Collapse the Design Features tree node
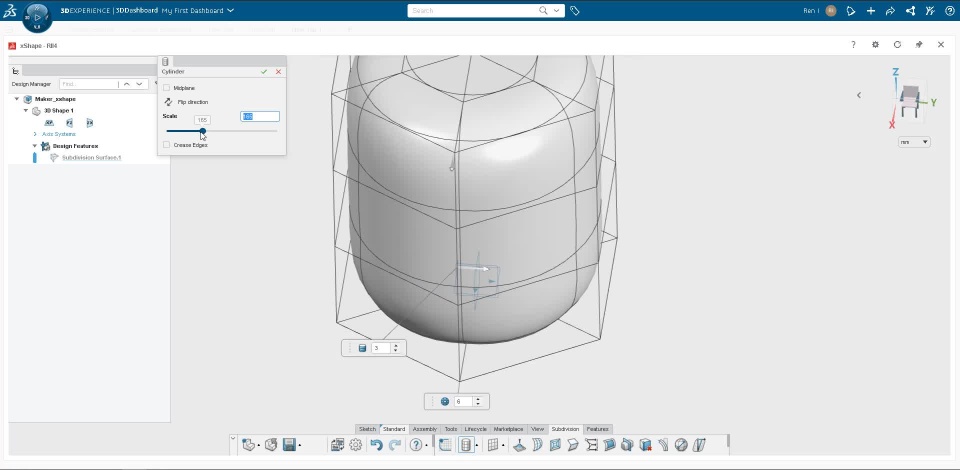 tap(35, 146)
